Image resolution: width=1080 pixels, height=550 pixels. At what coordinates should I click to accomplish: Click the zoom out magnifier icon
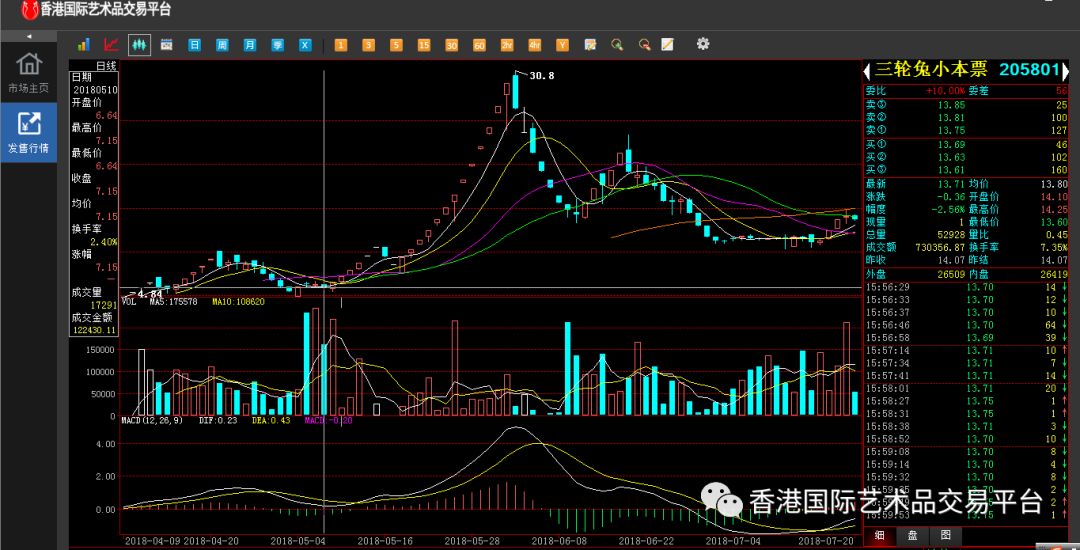click(x=645, y=45)
